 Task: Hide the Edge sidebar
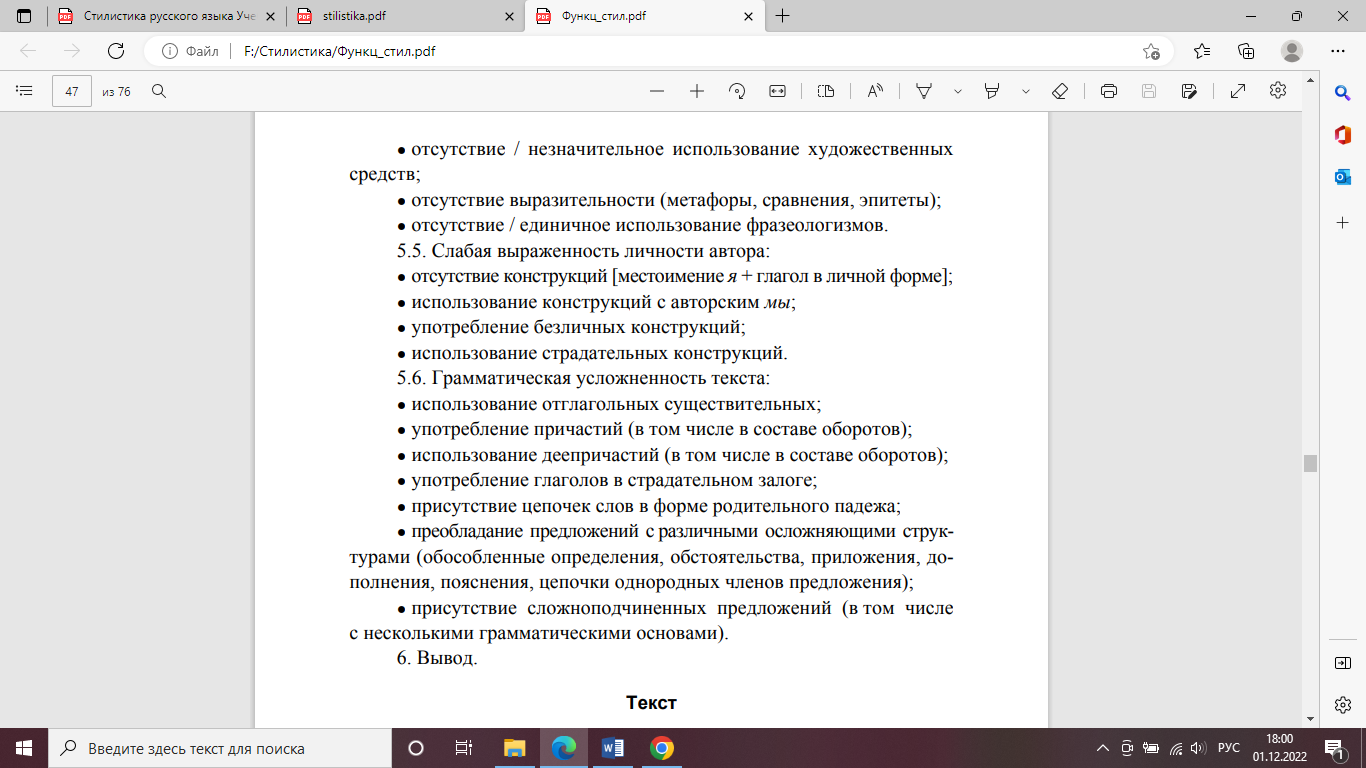click(1343, 663)
